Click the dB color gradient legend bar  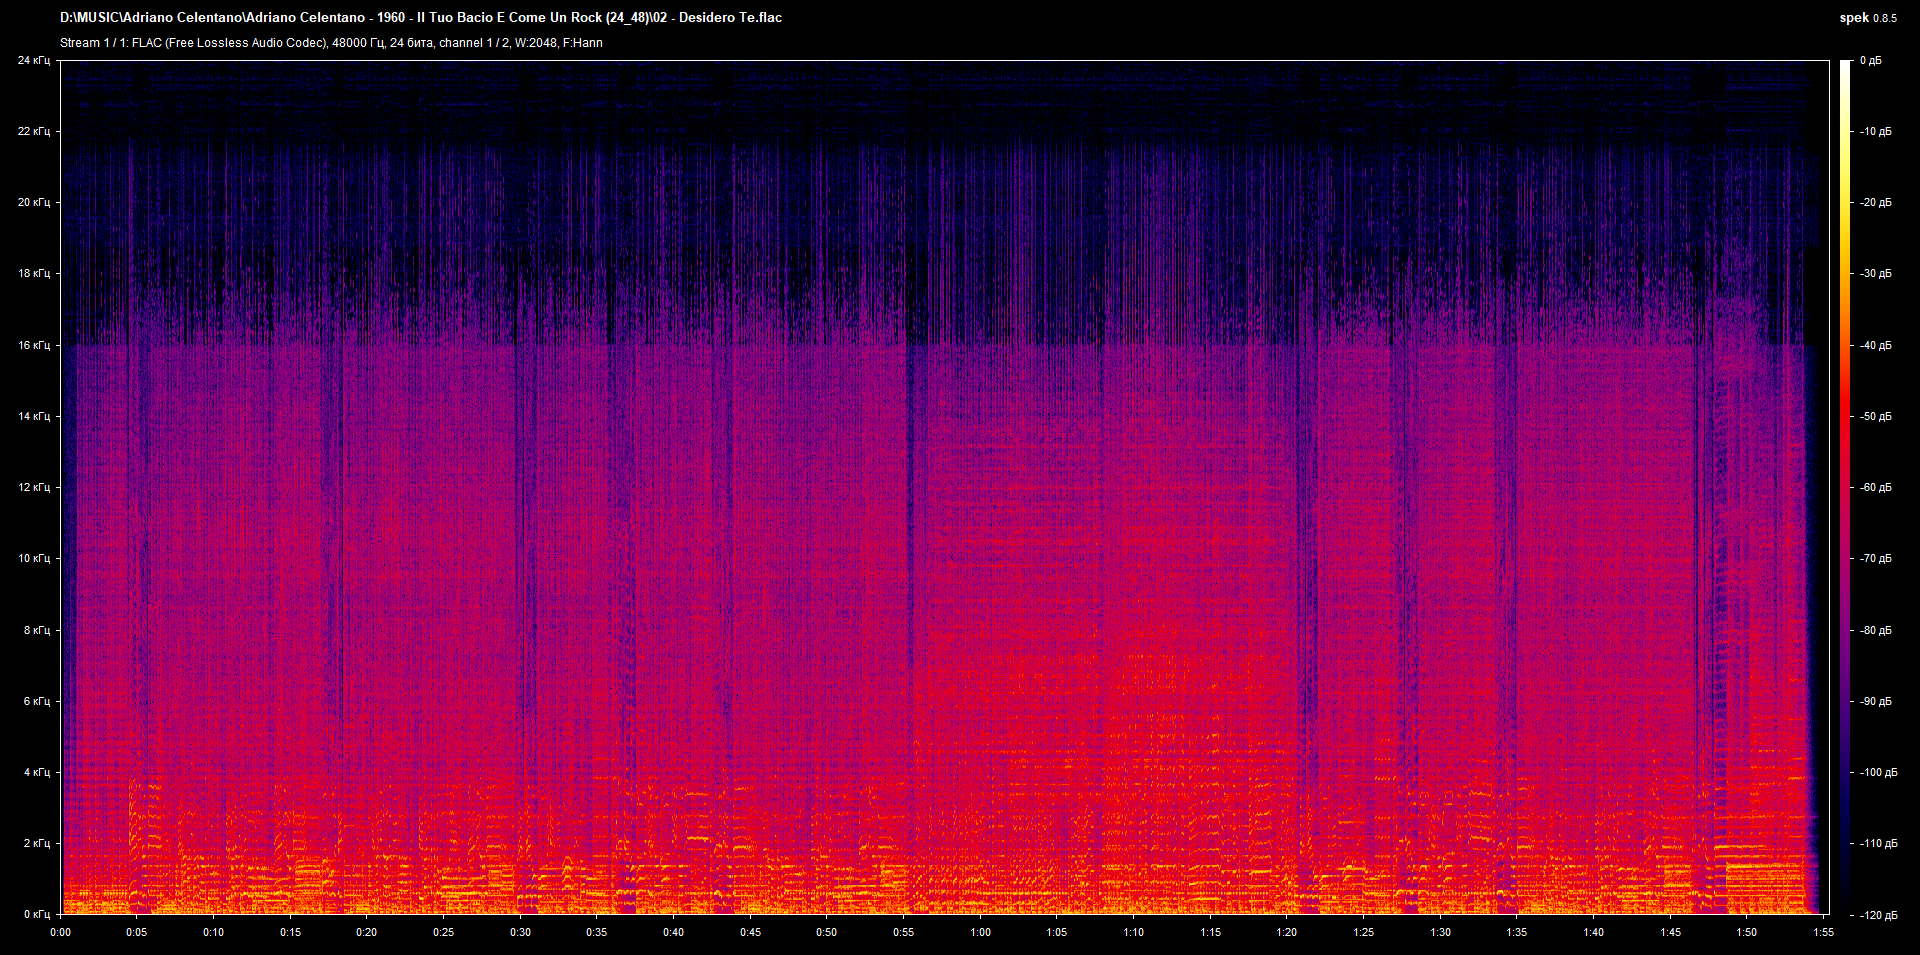pos(1845,487)
